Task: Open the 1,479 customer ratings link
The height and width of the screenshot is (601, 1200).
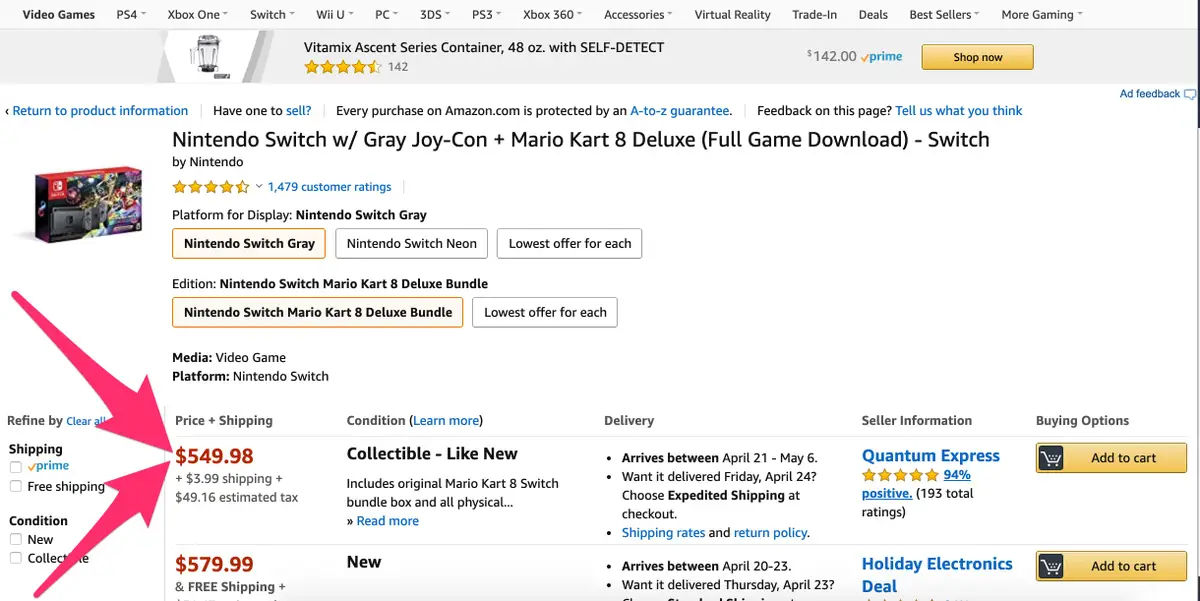Action: click(x=329, y=187)
